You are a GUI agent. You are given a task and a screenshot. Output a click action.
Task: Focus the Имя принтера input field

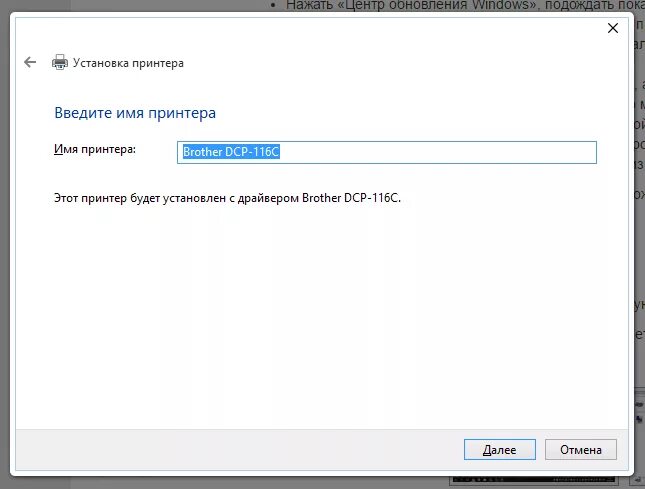pyautogui.click(x=387, y=152)
